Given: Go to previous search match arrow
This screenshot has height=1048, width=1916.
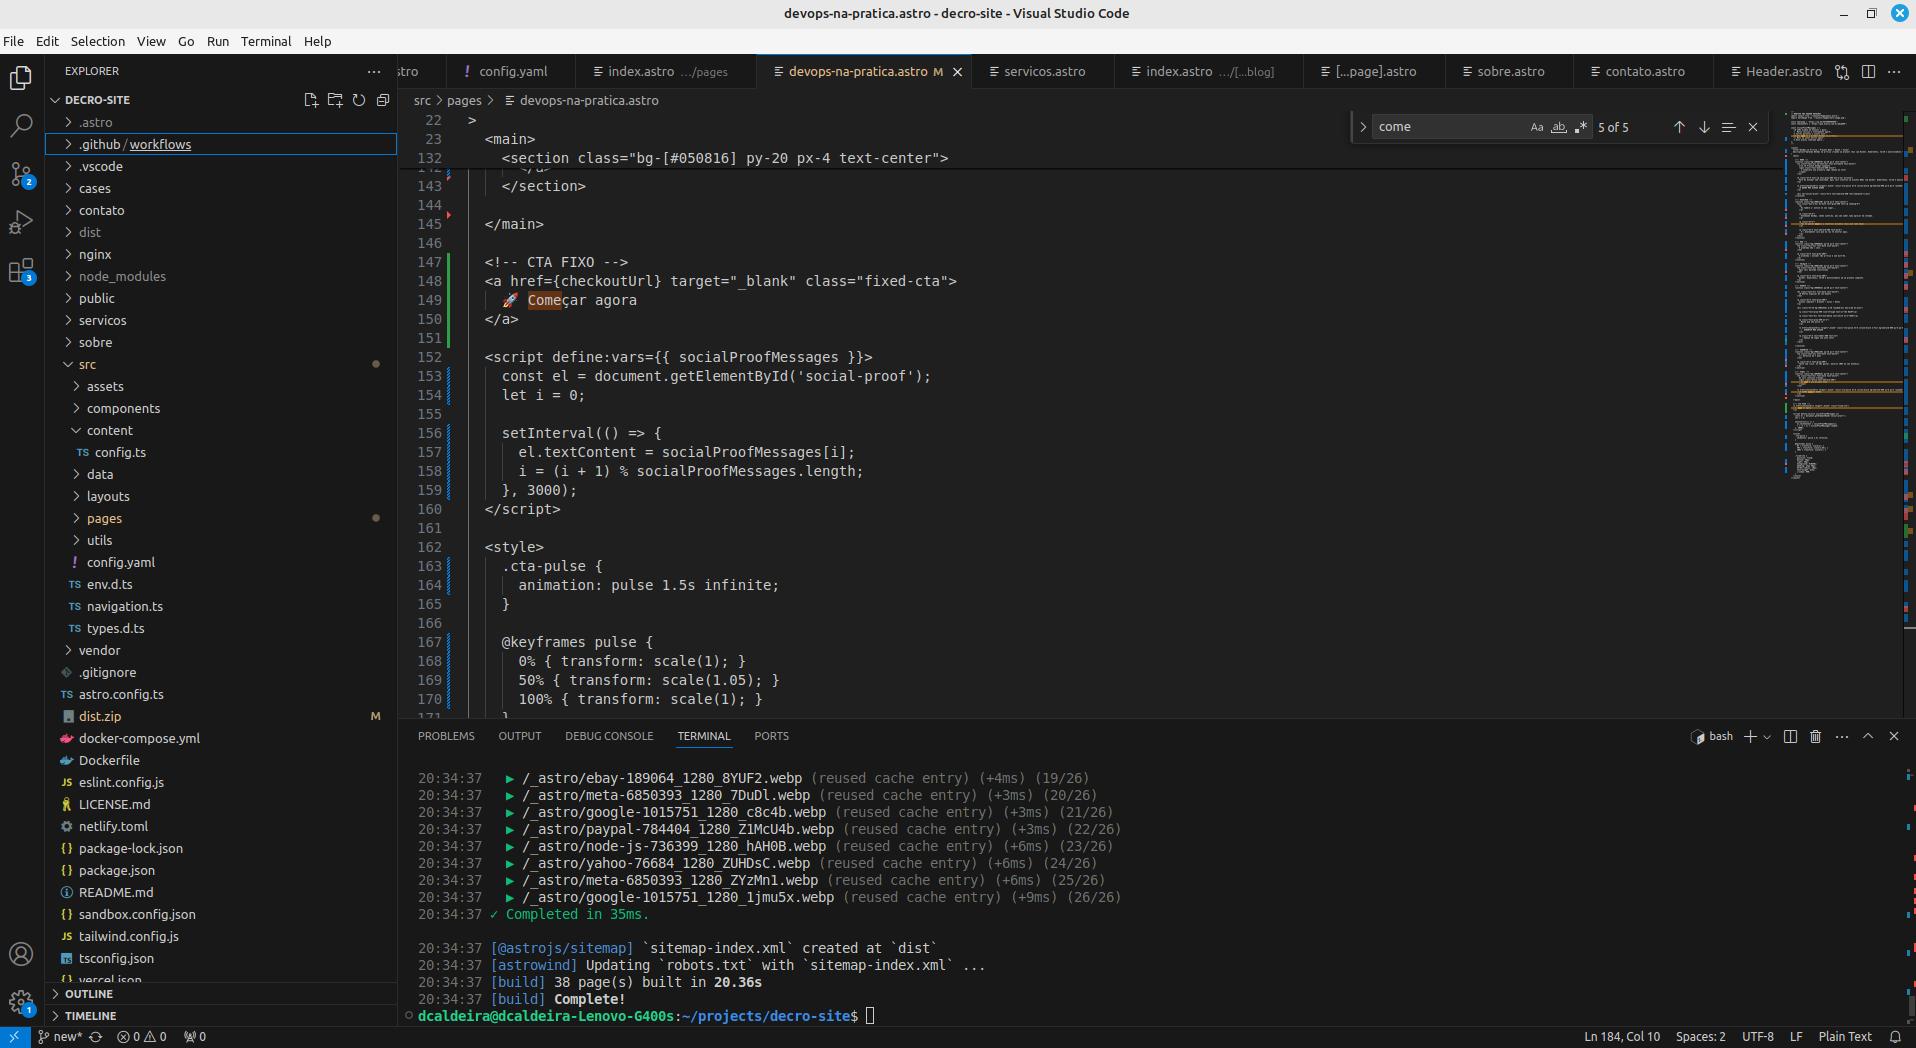Looking at the screenshot, I should point(1679,127).
